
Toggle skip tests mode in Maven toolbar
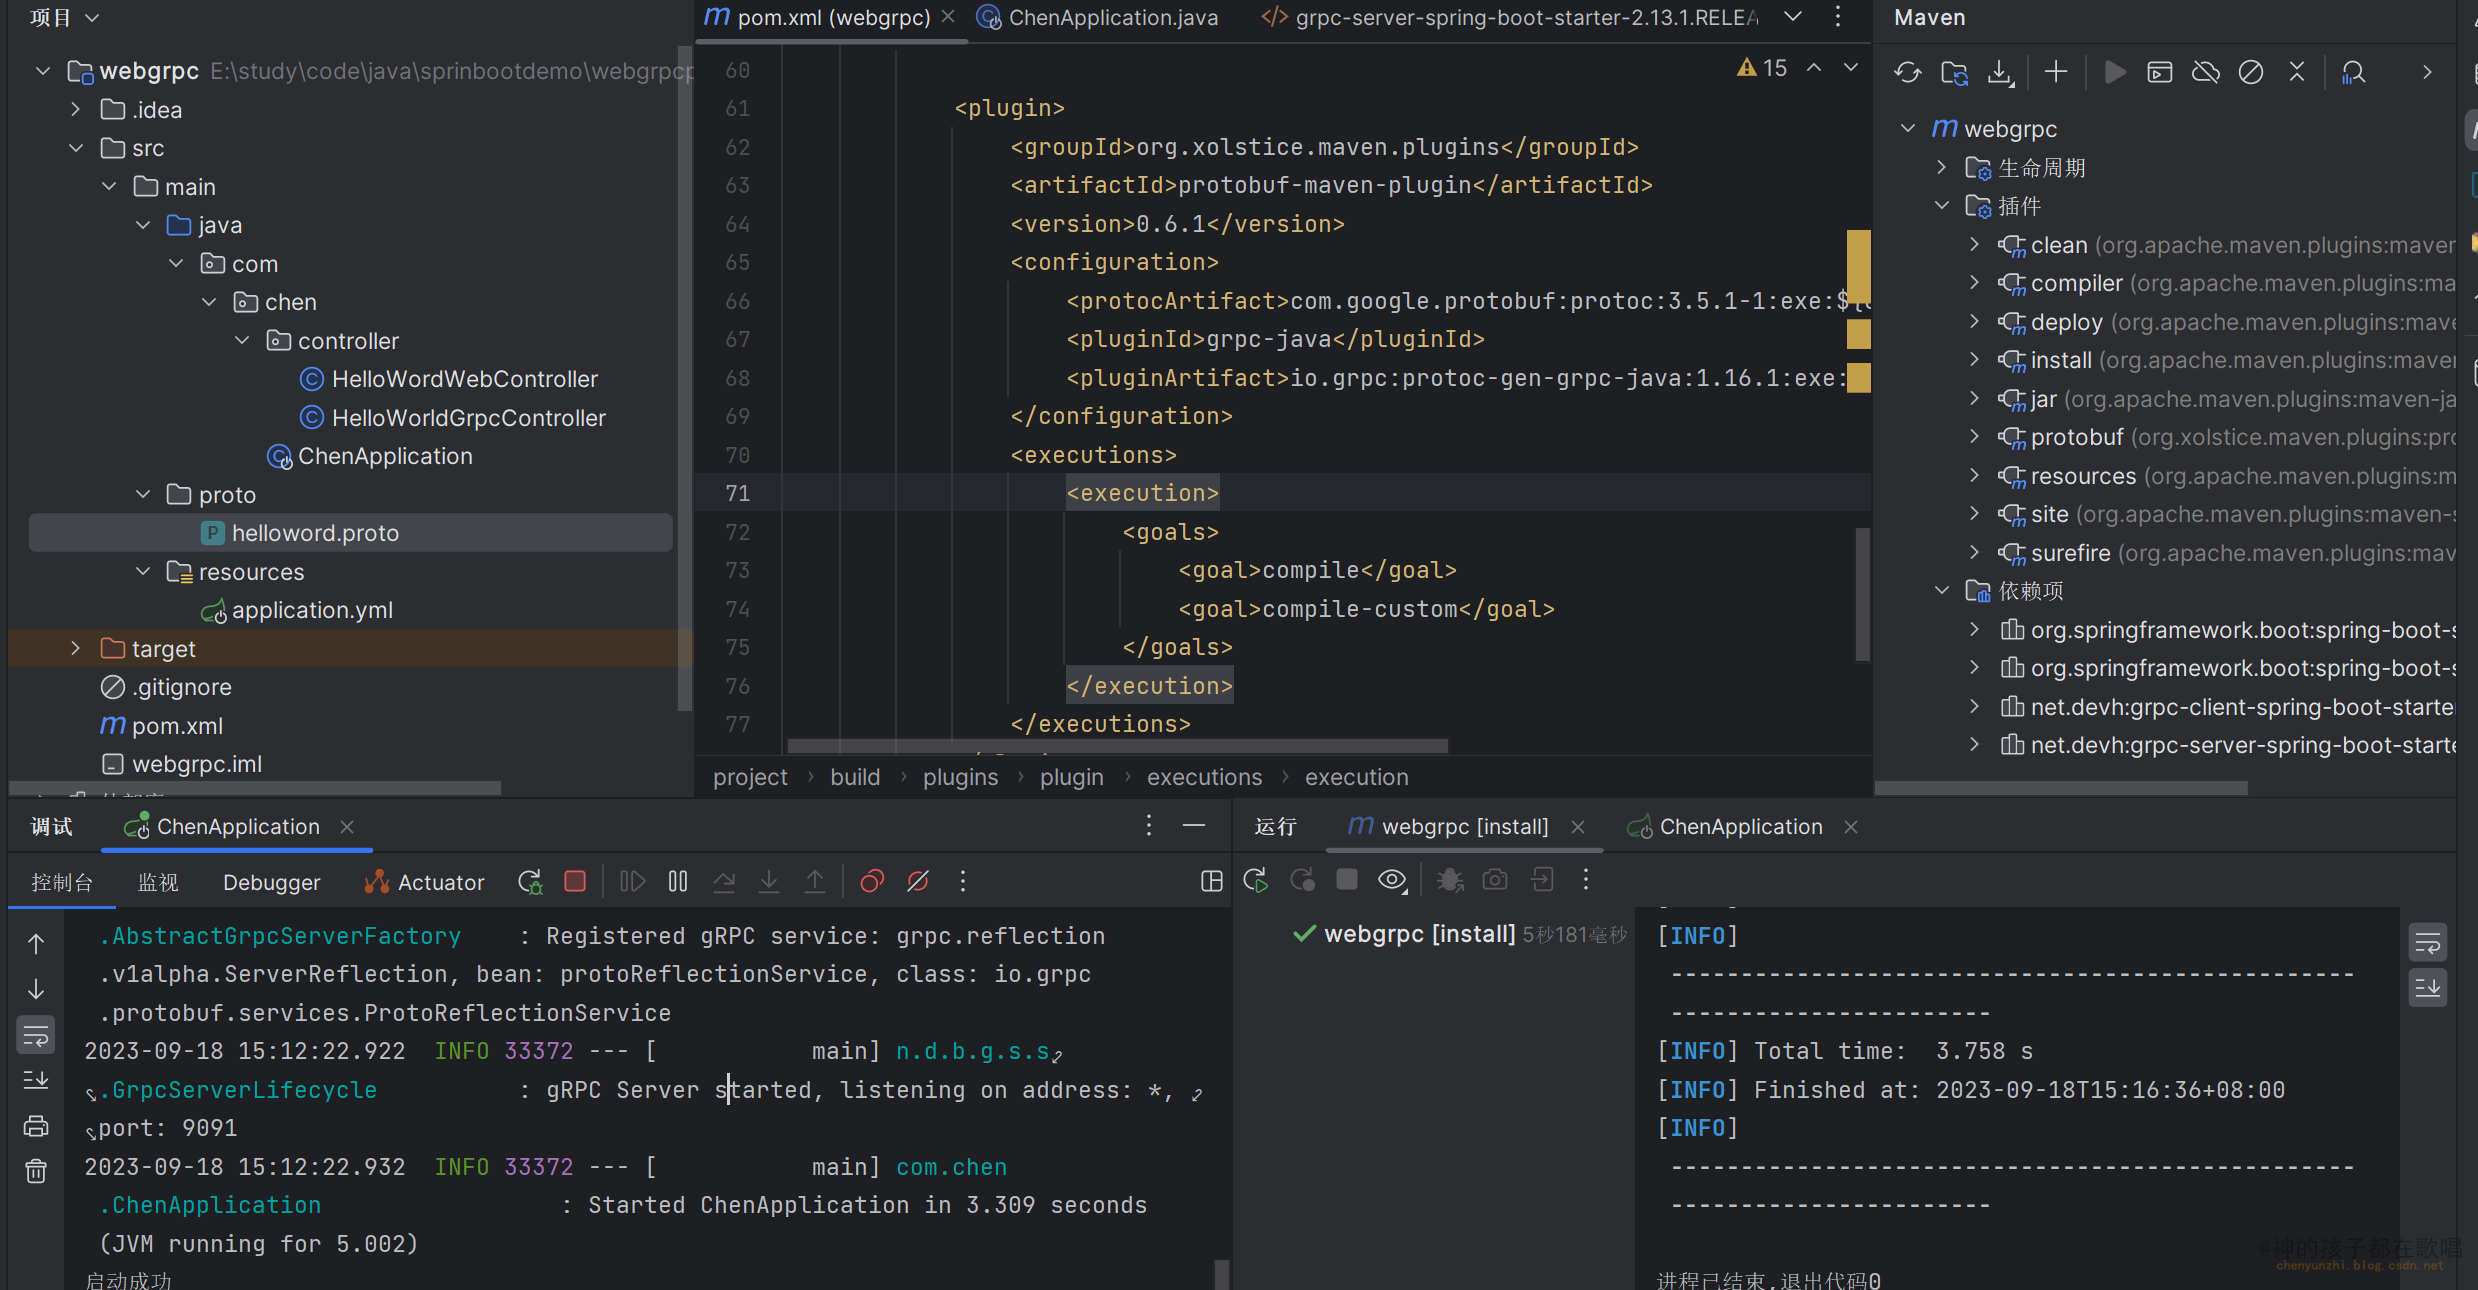coord(2250,72)
